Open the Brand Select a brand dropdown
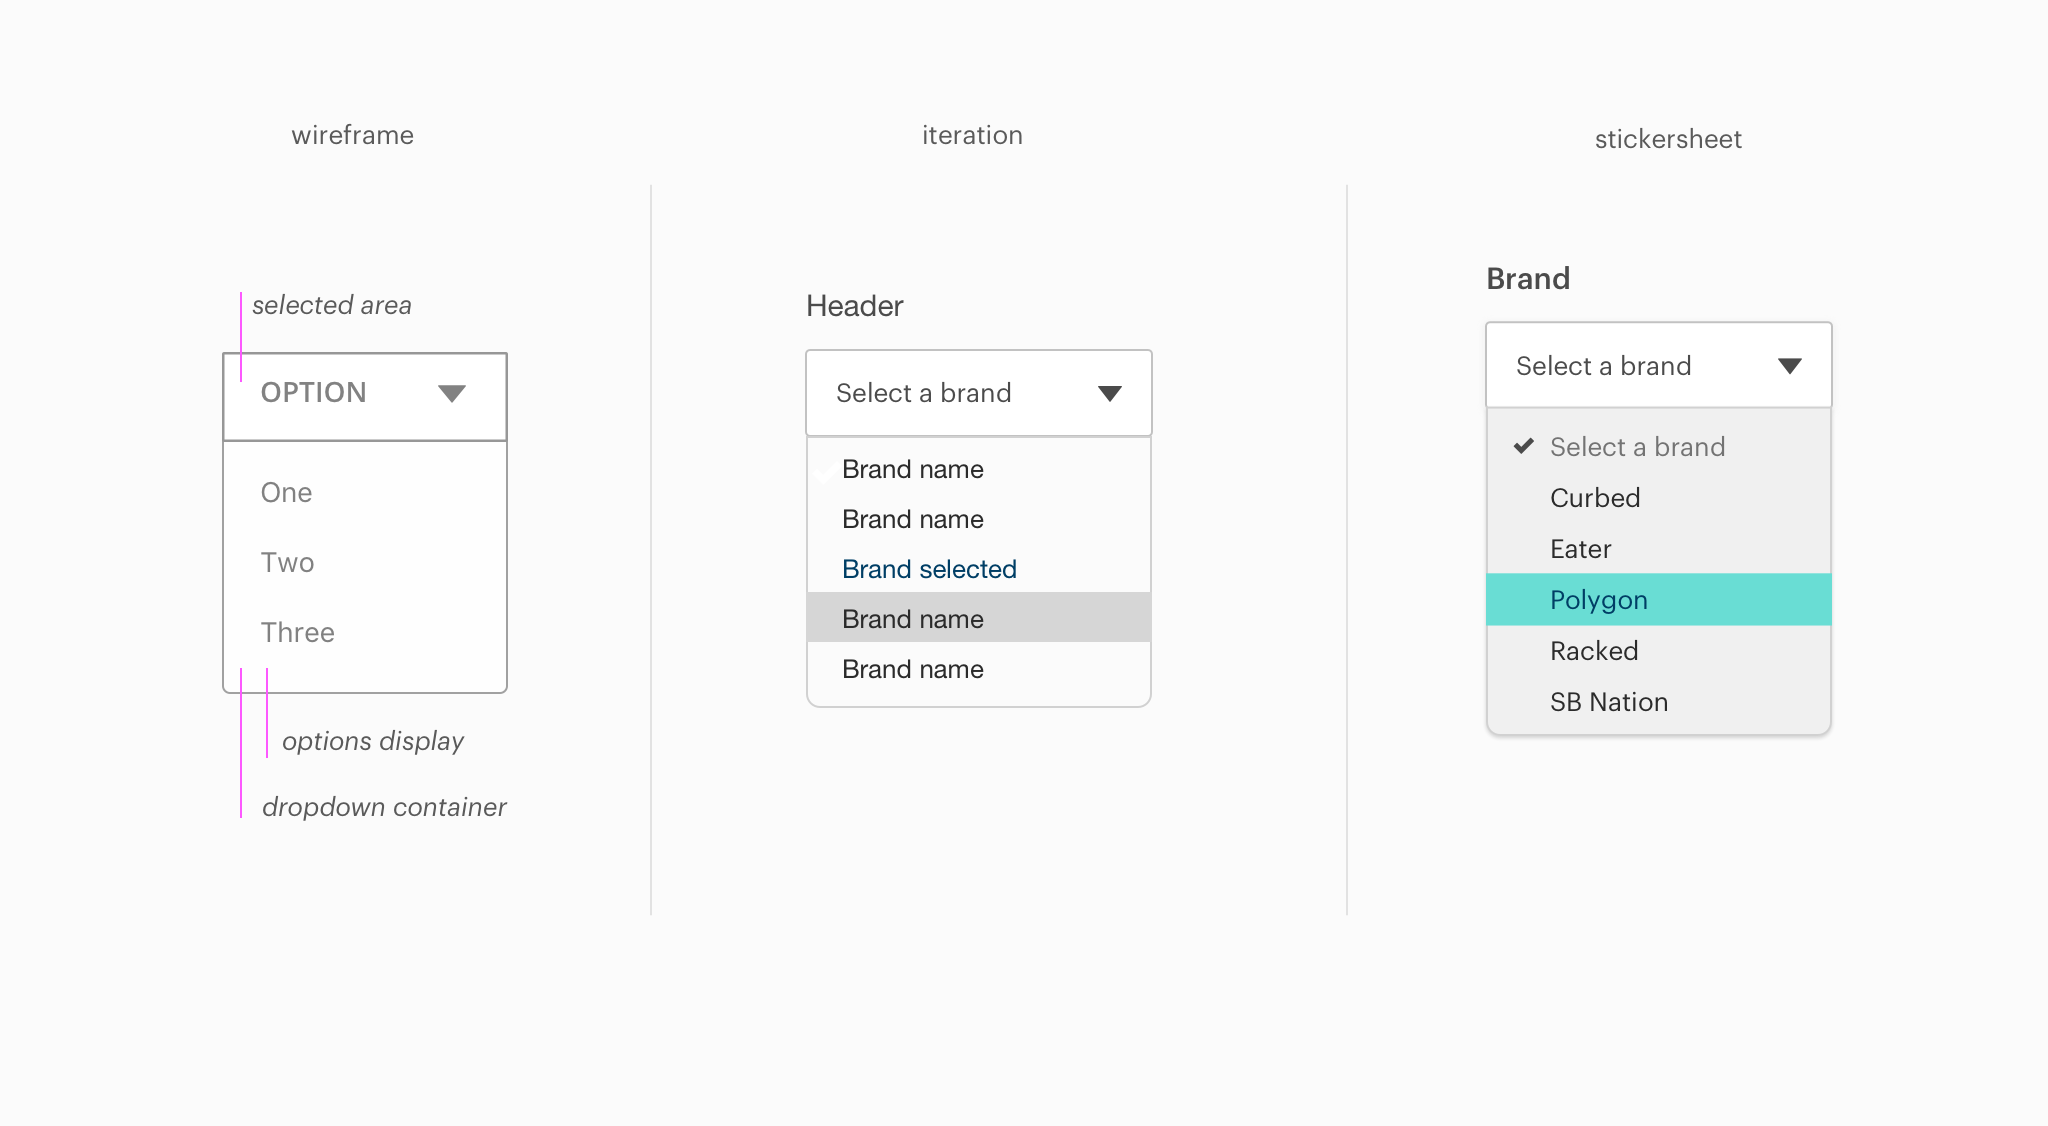This screenshot has width=2048, height=1126. (1659, 365)
